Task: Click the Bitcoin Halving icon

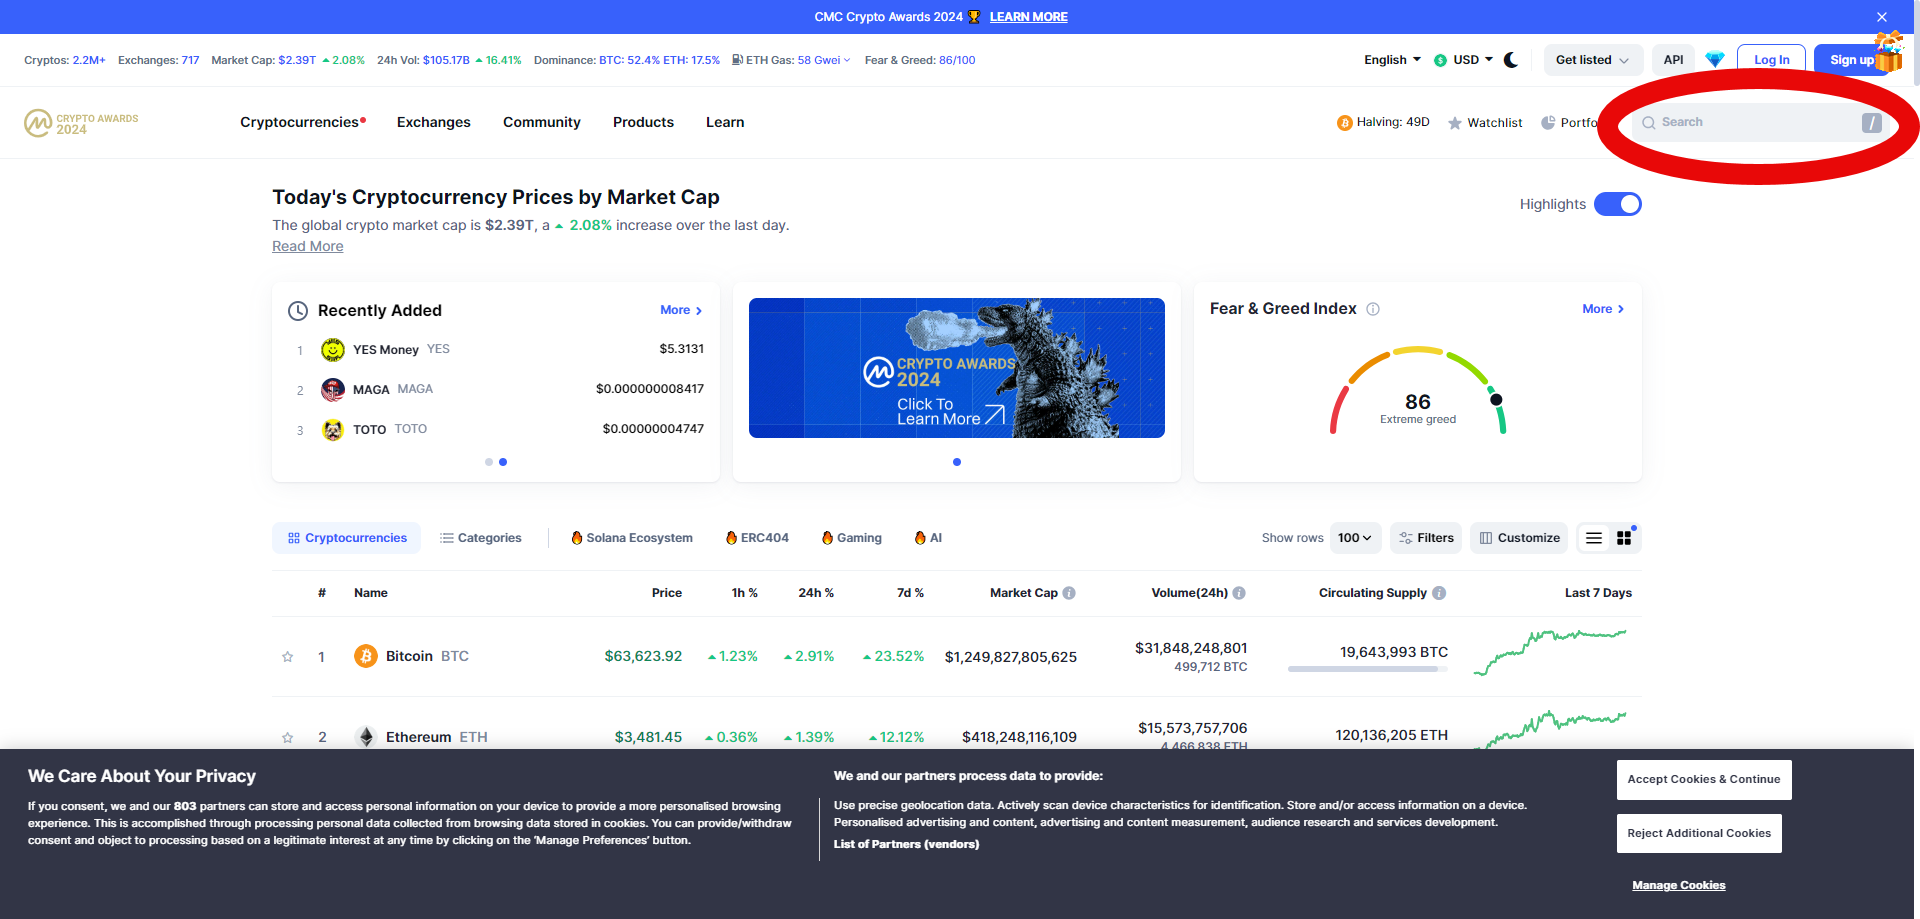Action: coord(1344,123)
